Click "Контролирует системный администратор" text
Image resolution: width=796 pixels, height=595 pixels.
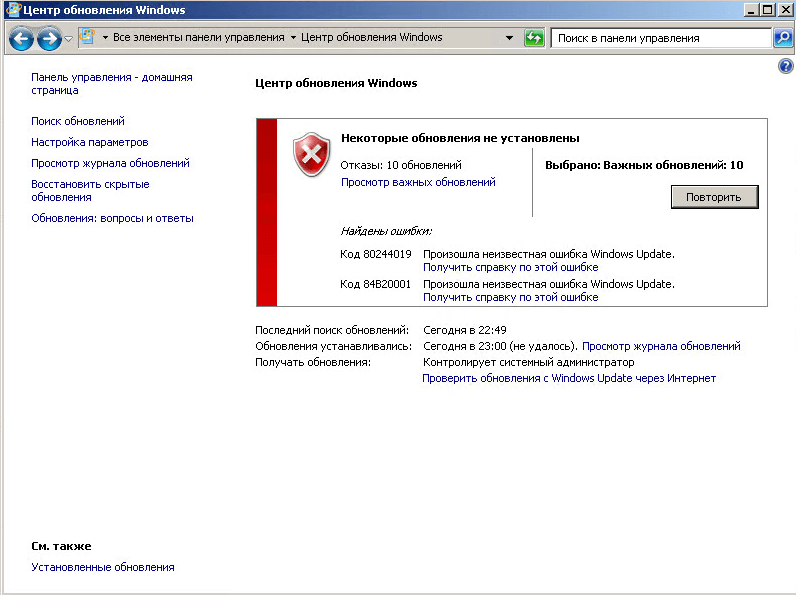tap(528, 362)
